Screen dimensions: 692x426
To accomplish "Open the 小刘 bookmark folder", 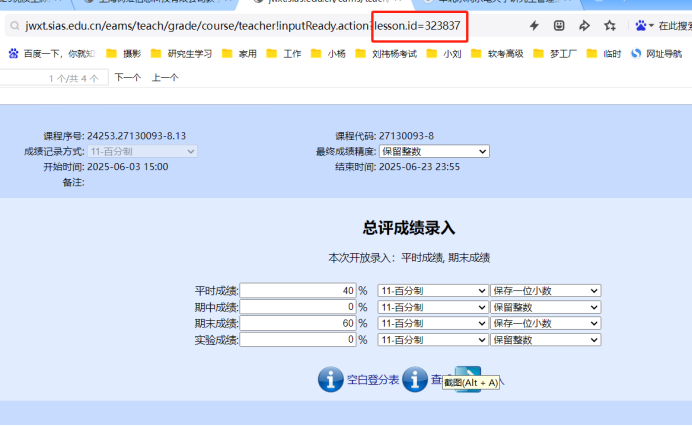I will 444,54.
